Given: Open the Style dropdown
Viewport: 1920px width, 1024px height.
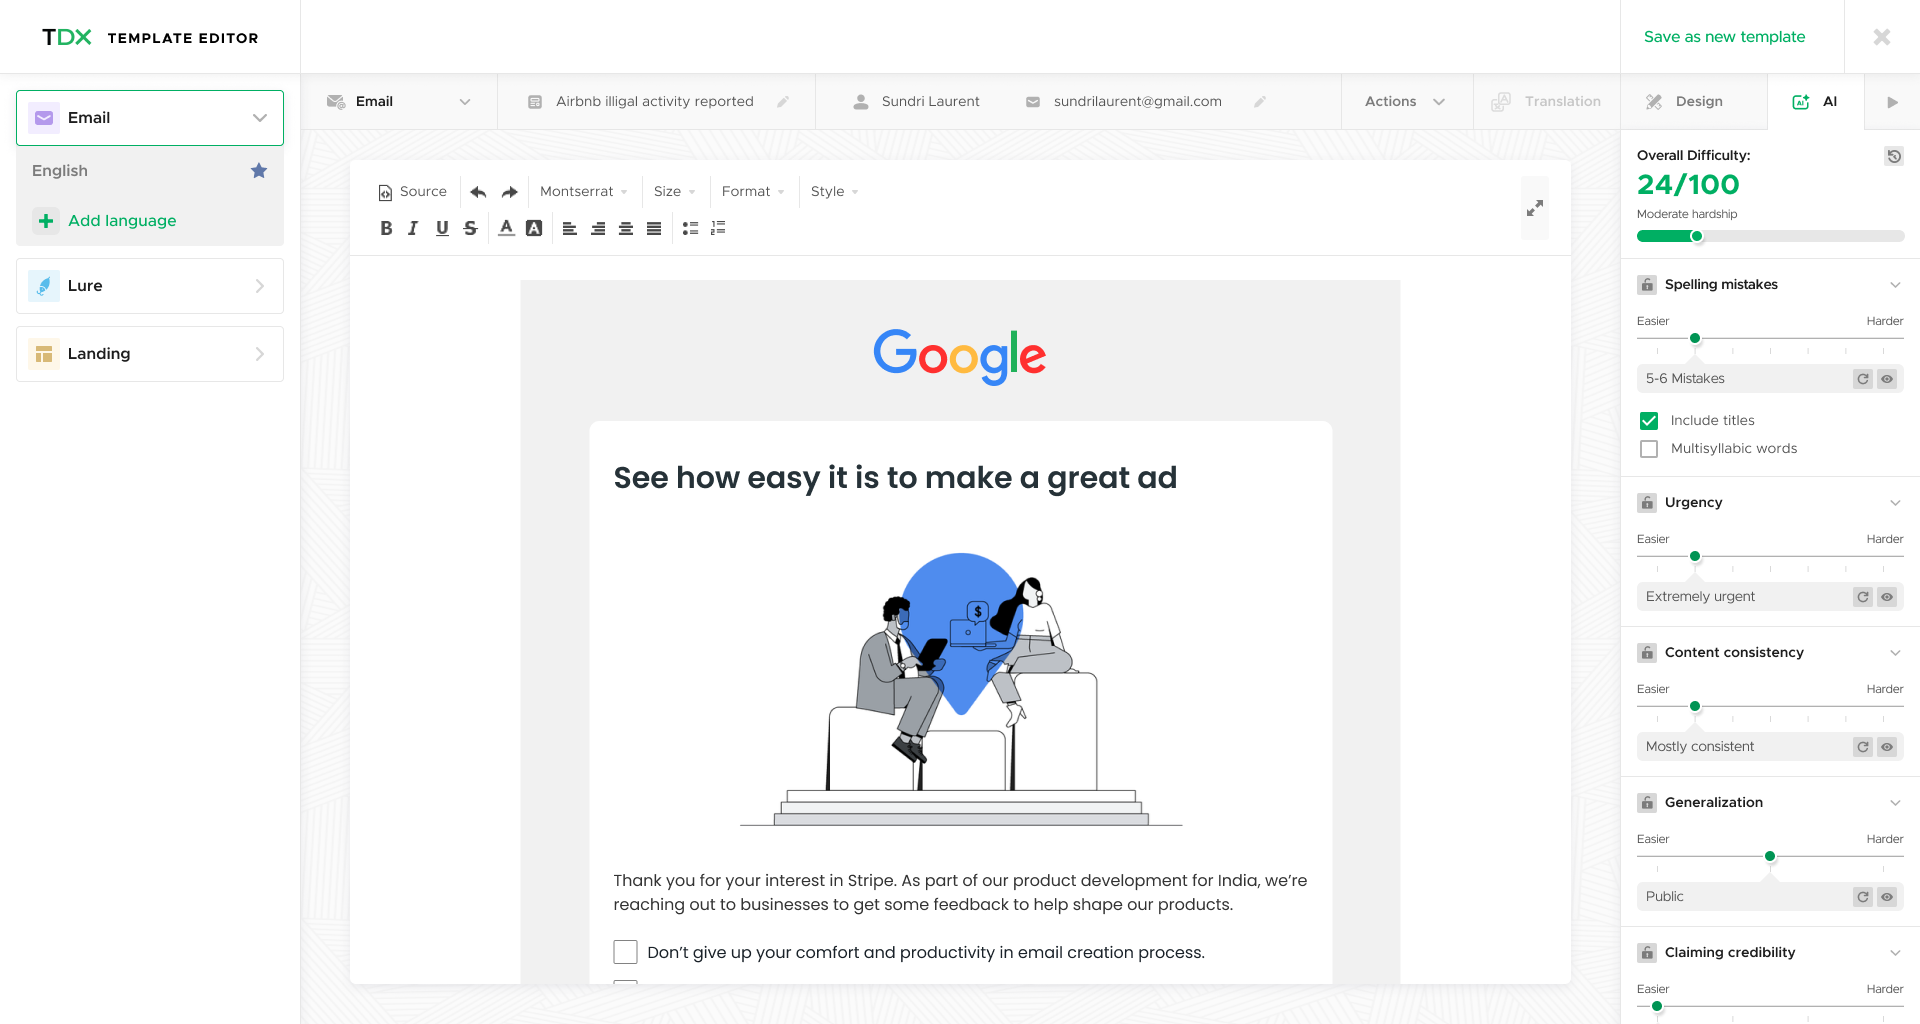Looking at the screenshot, I should pos(834,192).
